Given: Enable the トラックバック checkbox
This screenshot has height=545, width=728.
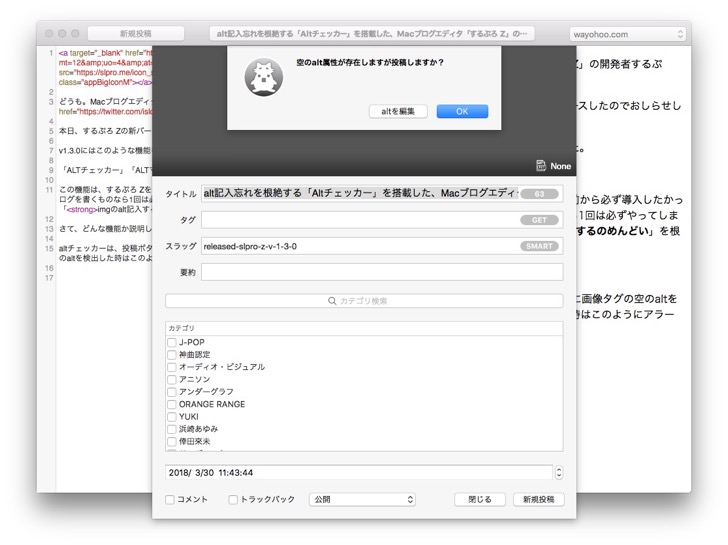Looking at the screenshot, I should coord(233,500).
